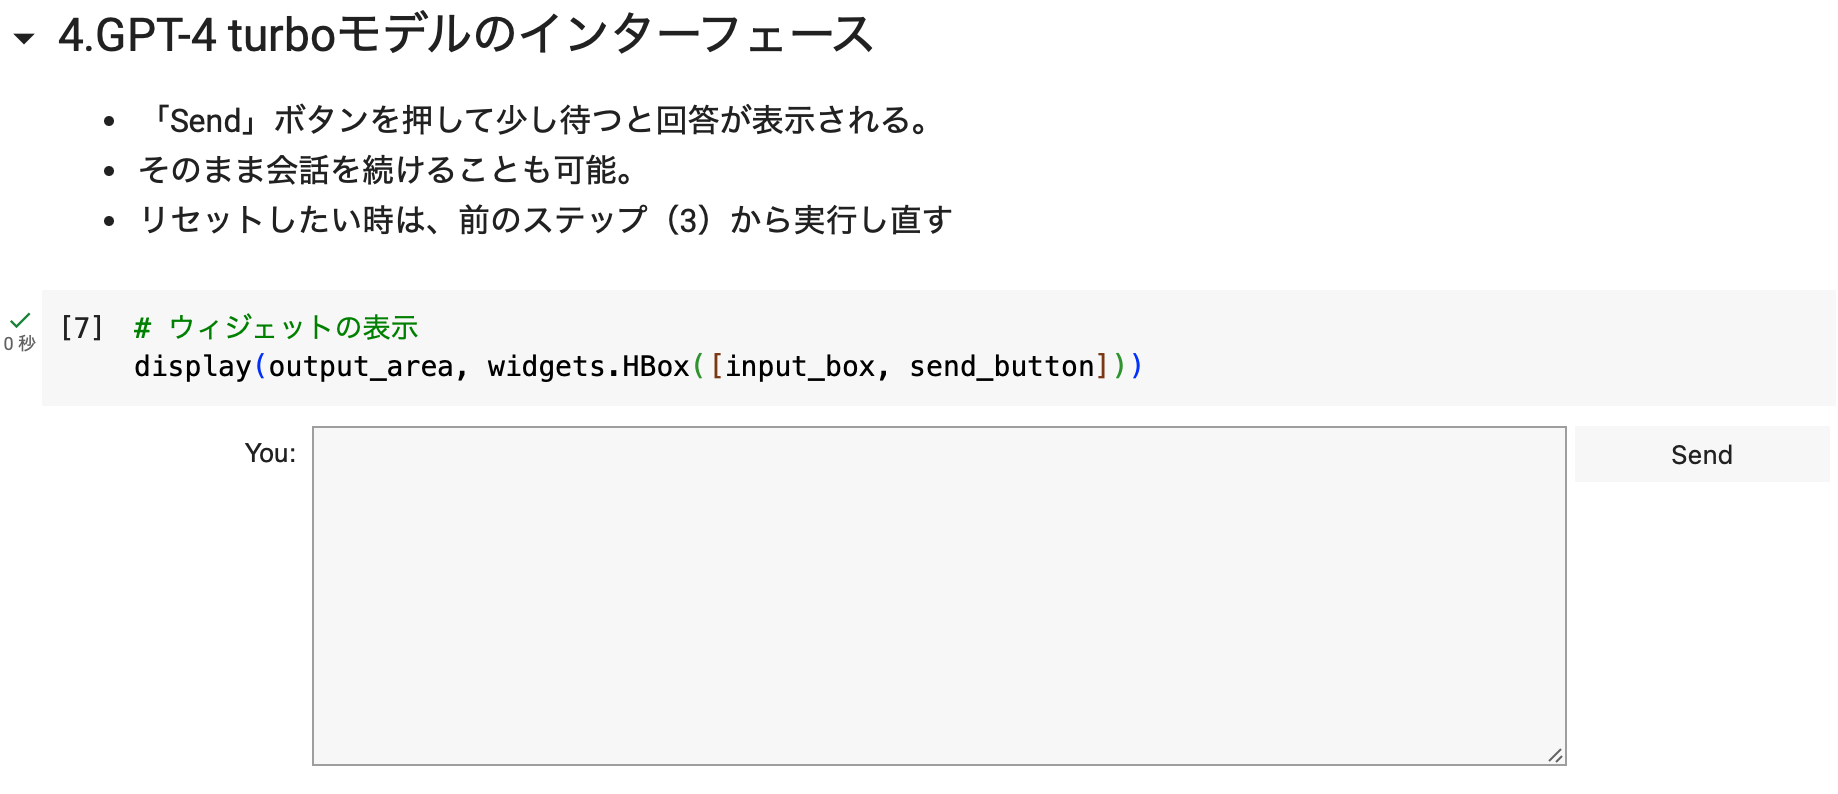This screenshot has height=794, width=1838.
Task: Click the bullet starting with リセットしたい時は
Action: (x=545, y=220)
